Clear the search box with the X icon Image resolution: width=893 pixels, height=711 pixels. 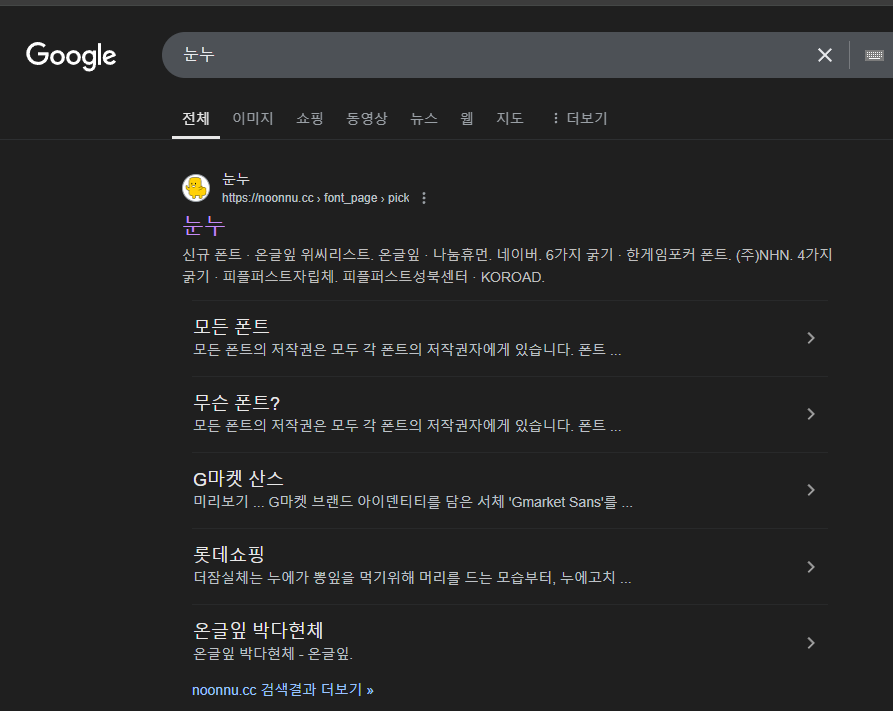point(825,55)
